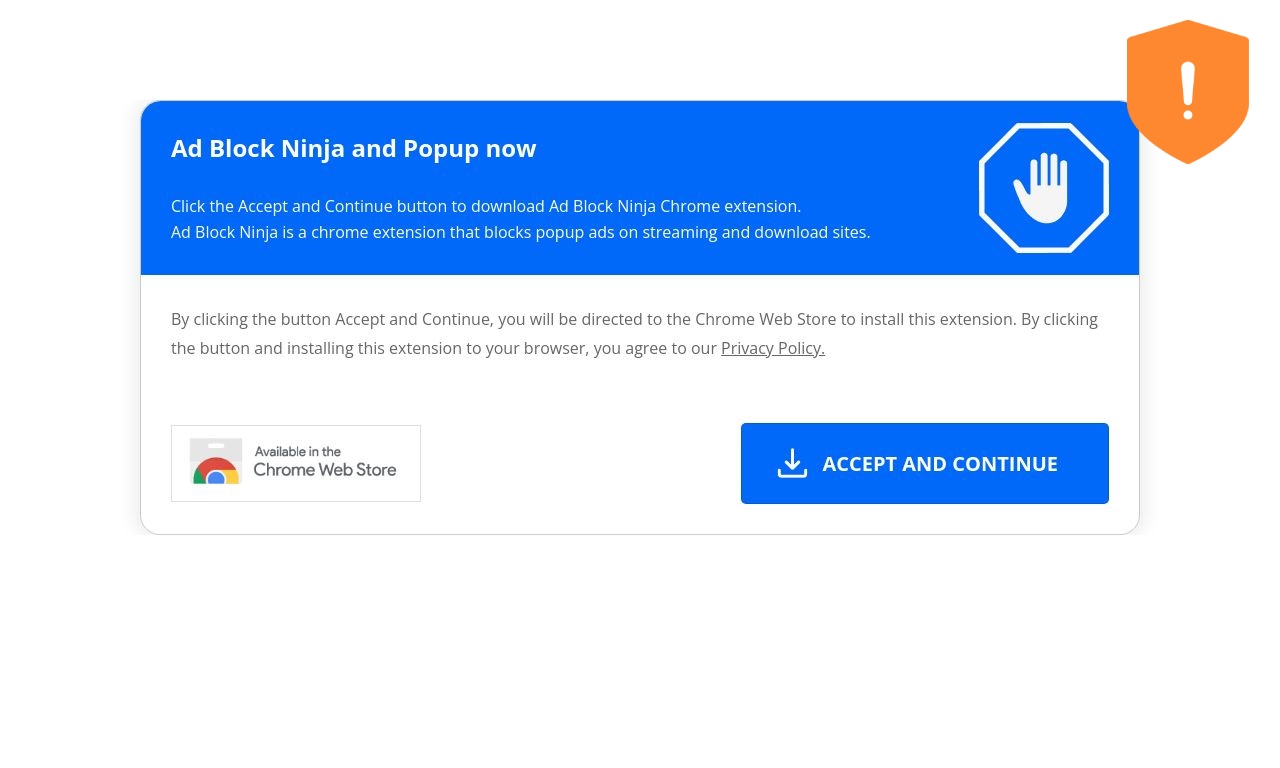This screenshot has height=768, width=1280.
Task: Click the Available in the Chrome Web Store badge
Action: tap(296, 463)
